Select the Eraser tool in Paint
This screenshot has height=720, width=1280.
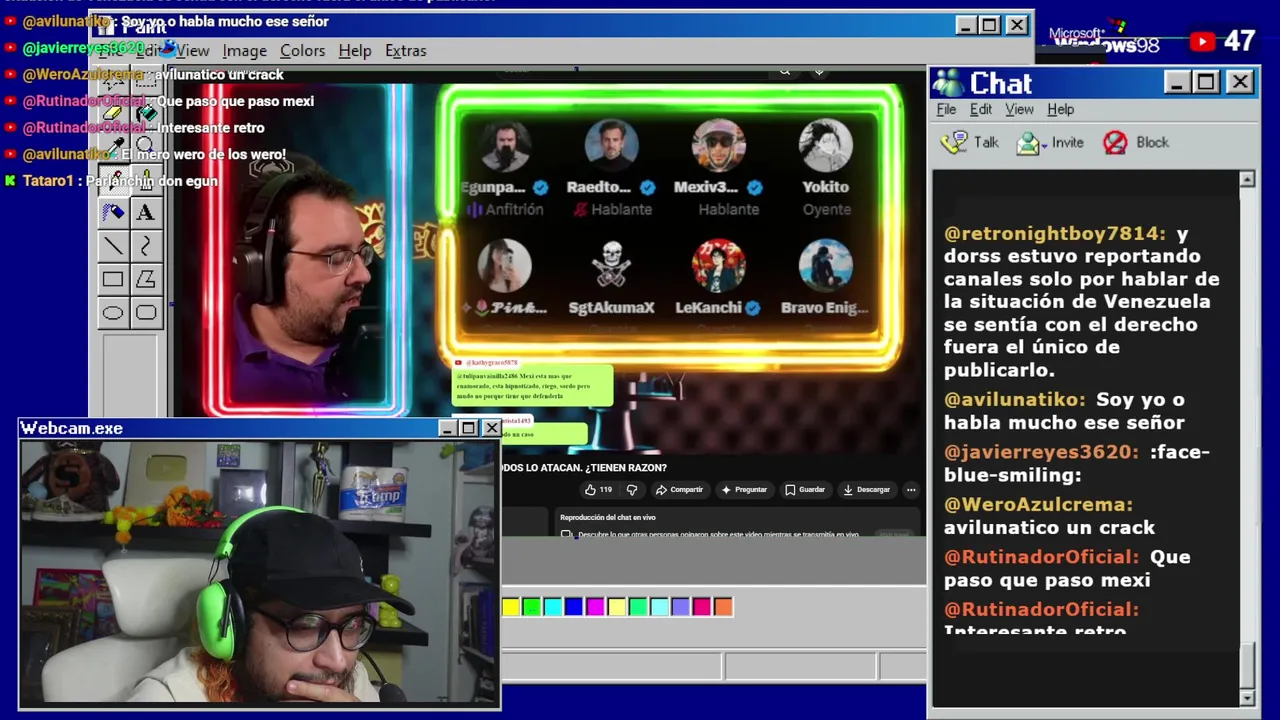tap(113, 113)
